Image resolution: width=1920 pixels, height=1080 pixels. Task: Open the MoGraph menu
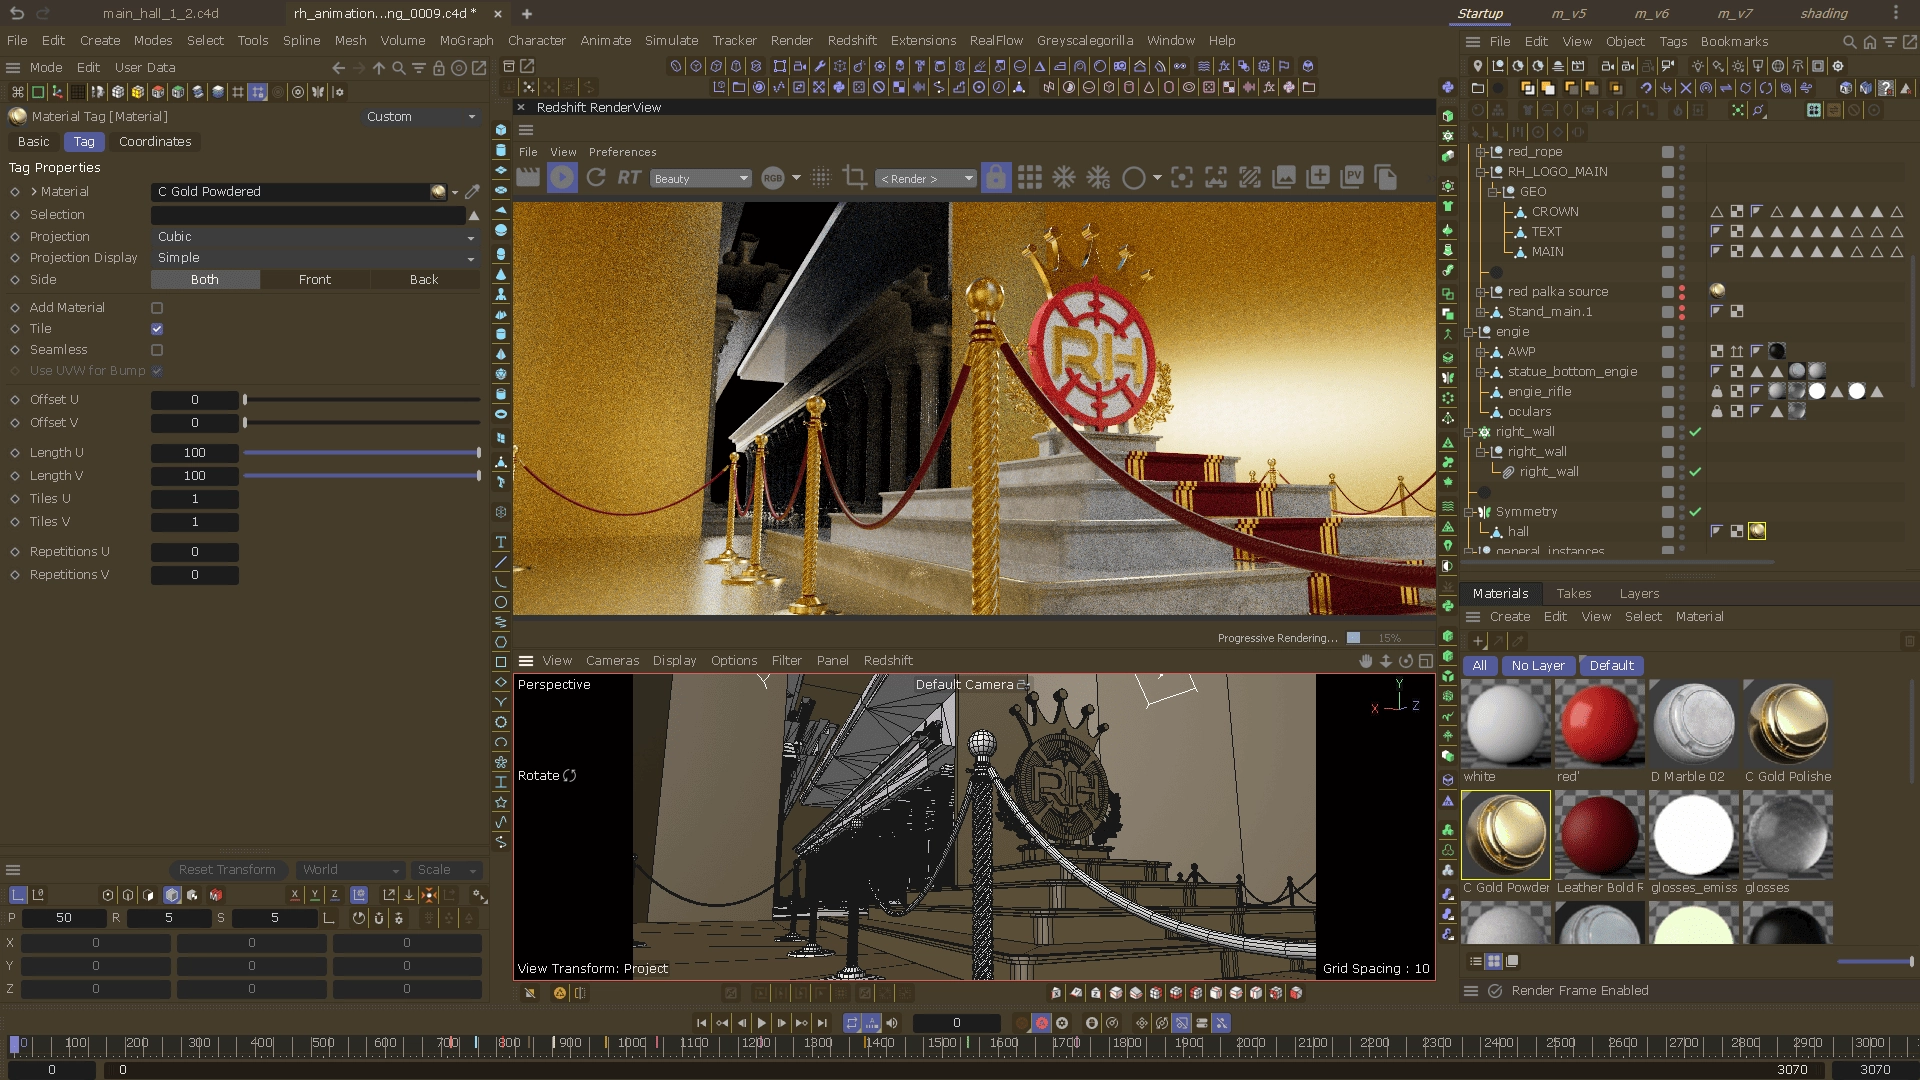[x=467, y=41]
